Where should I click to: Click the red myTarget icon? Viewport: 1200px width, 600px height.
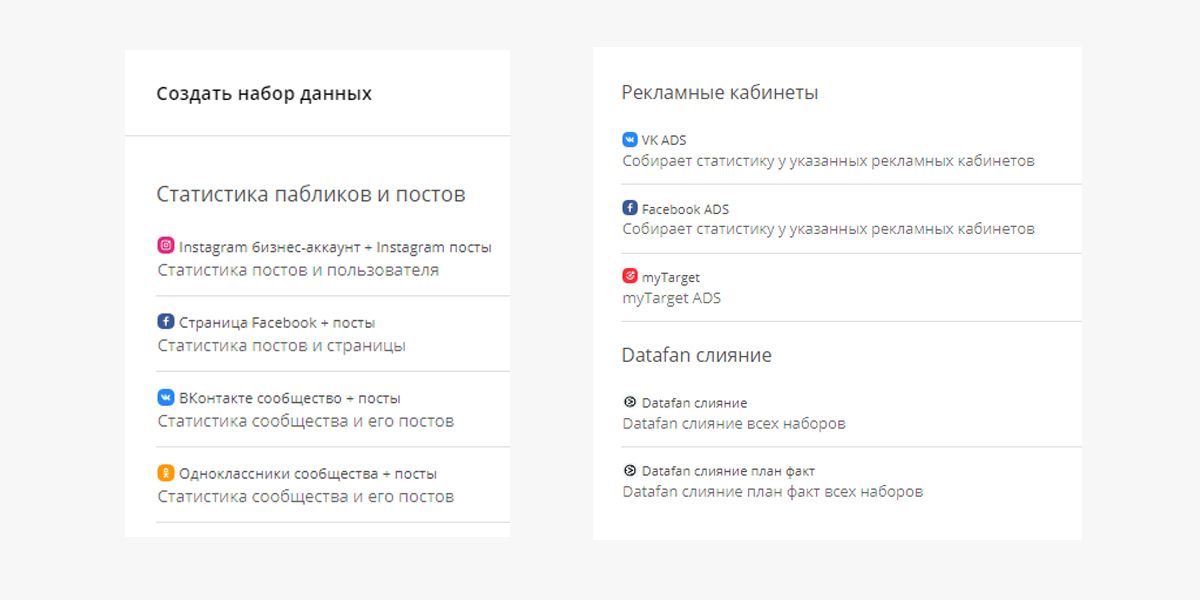(x=630, y=276)
